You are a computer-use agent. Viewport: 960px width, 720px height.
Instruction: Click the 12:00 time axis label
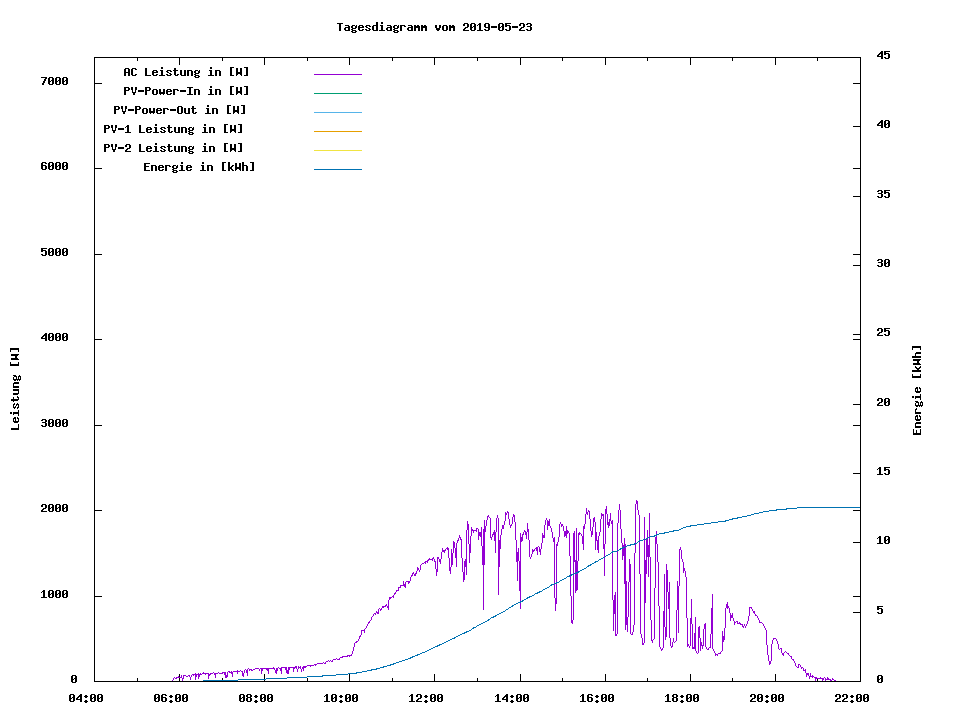coord(427,698)
